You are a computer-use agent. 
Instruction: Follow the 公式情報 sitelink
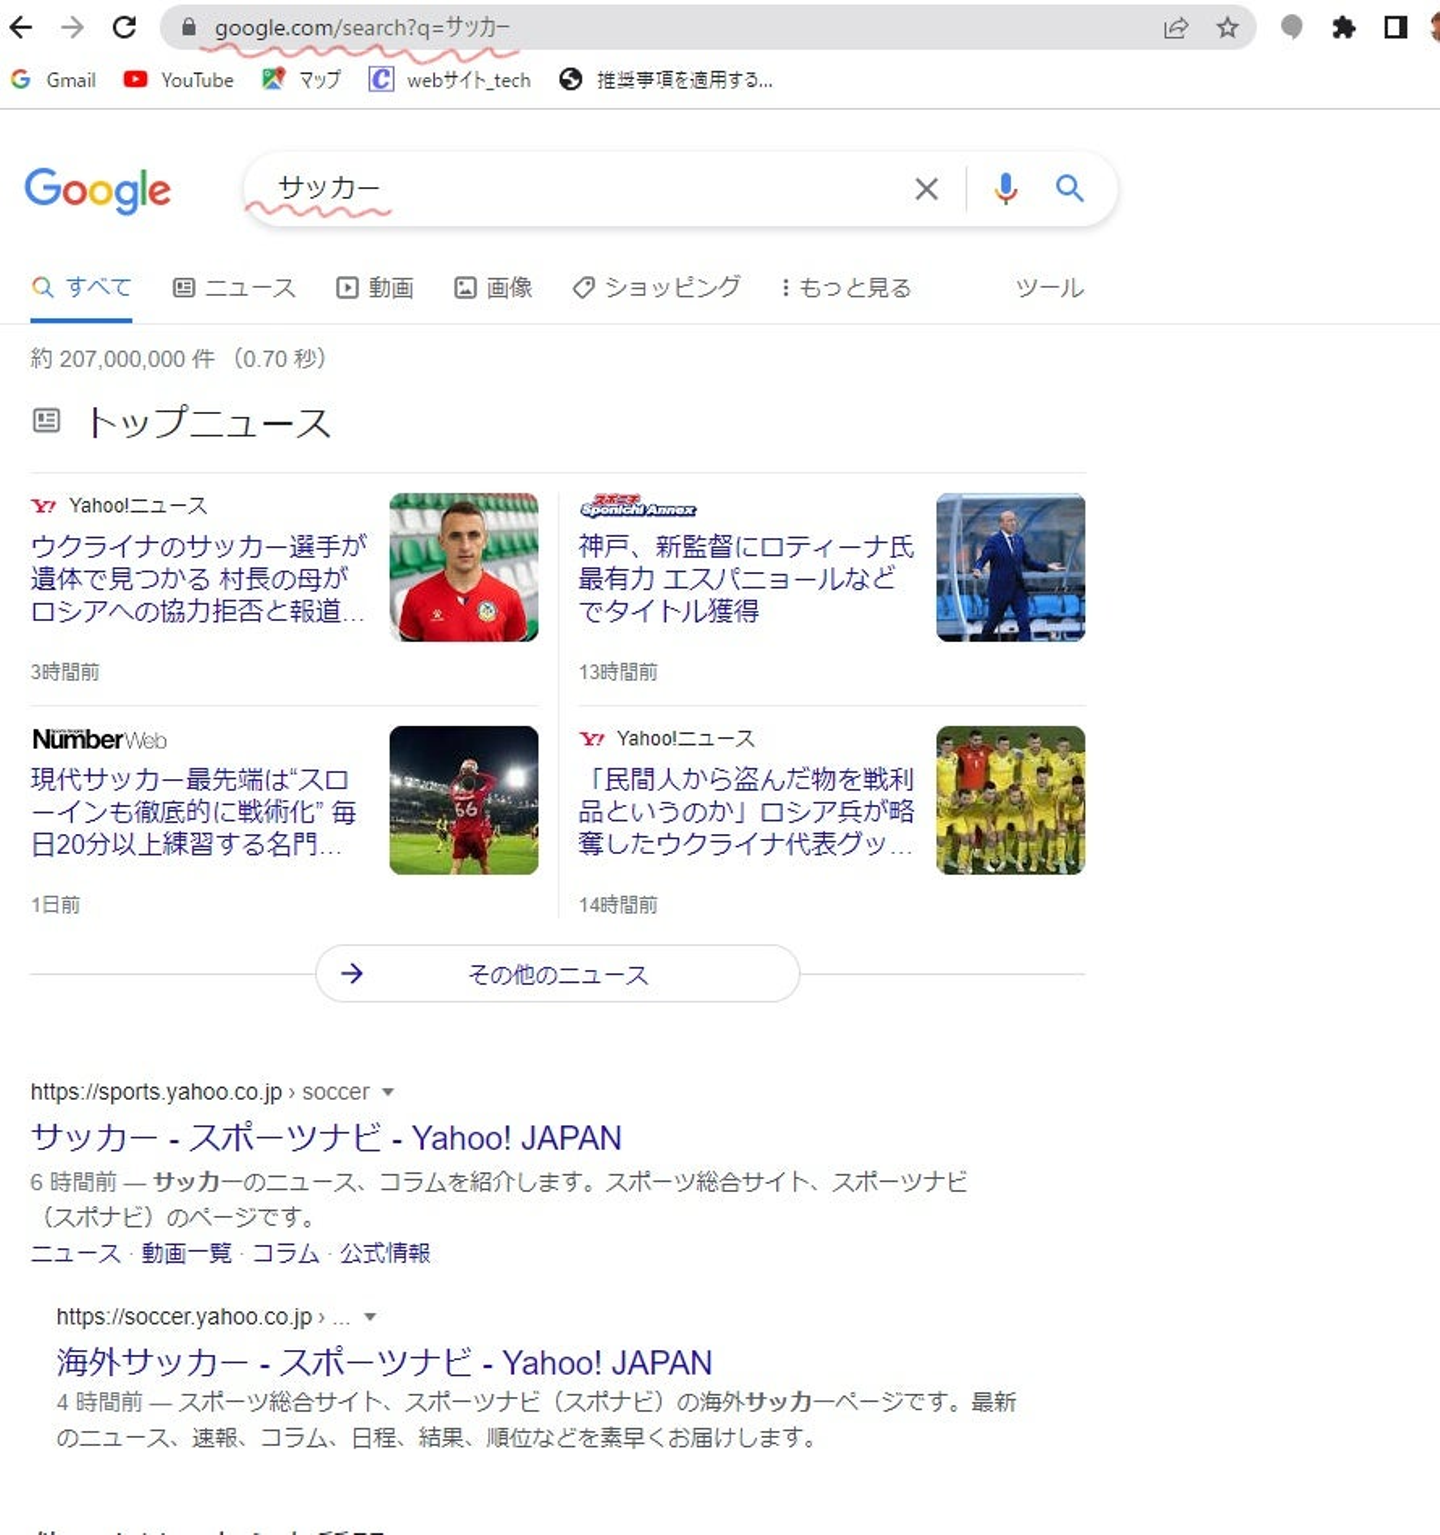[x=385, y=1253]
